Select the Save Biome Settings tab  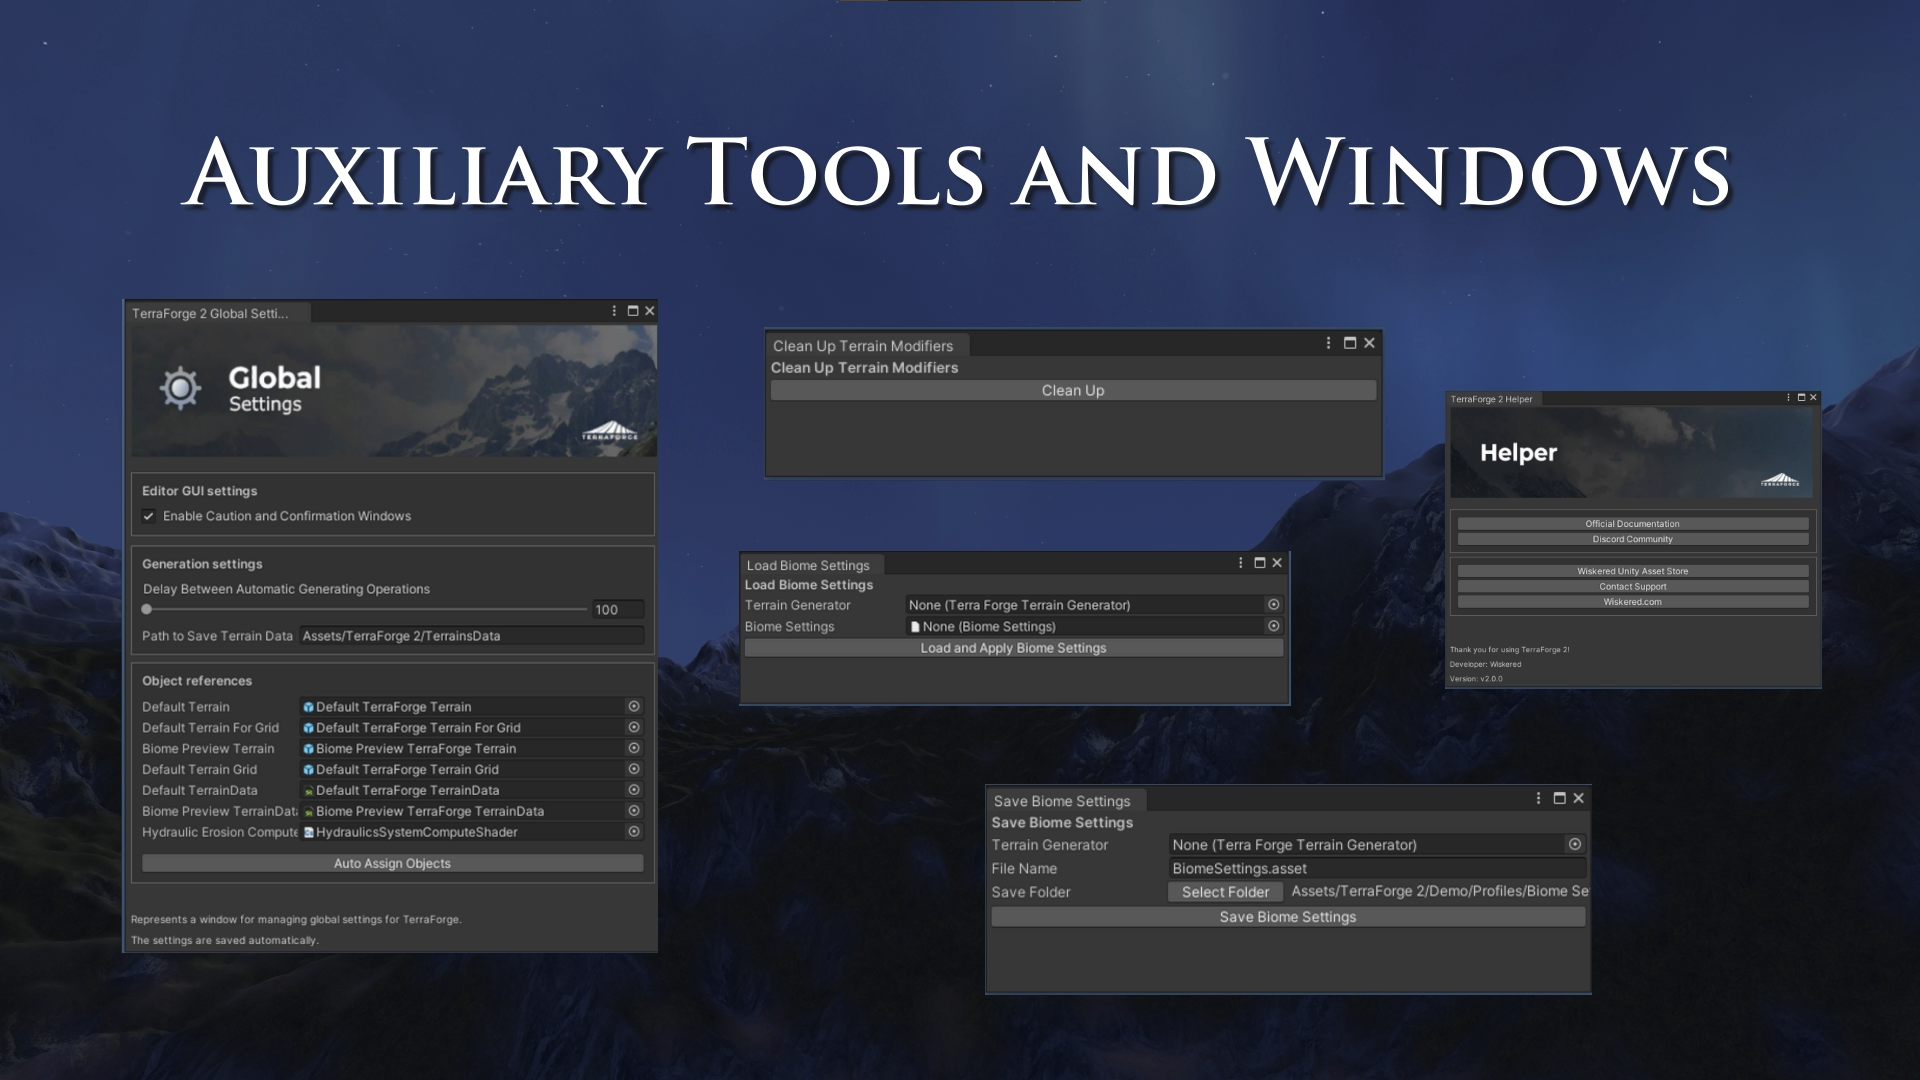[x=1062, y=801]
